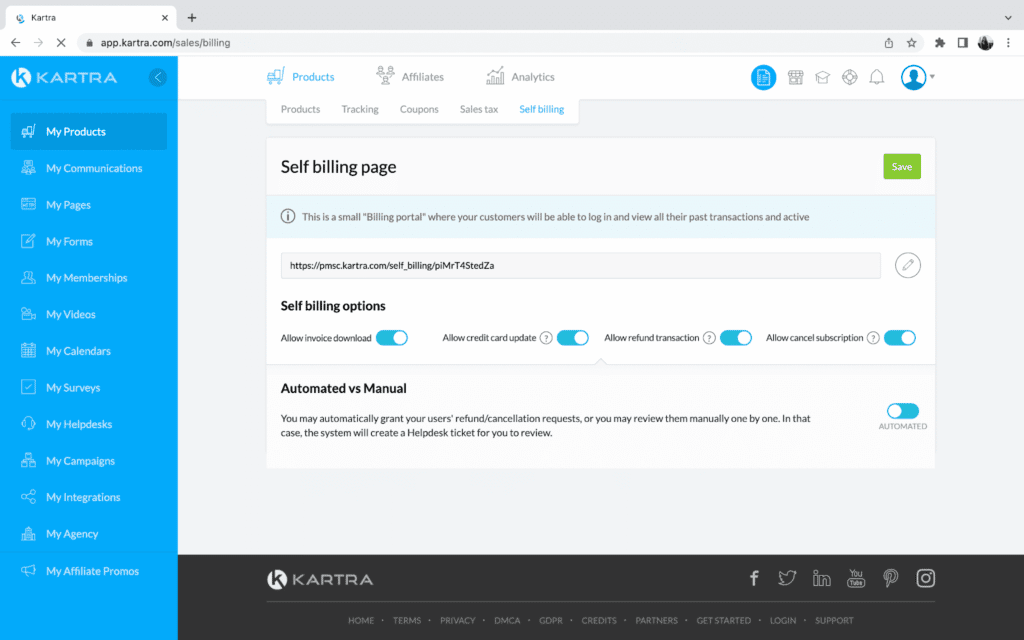Open the PRIVACY footer link
Screen dimensions: 1024x640
click(x=457, y=620)
